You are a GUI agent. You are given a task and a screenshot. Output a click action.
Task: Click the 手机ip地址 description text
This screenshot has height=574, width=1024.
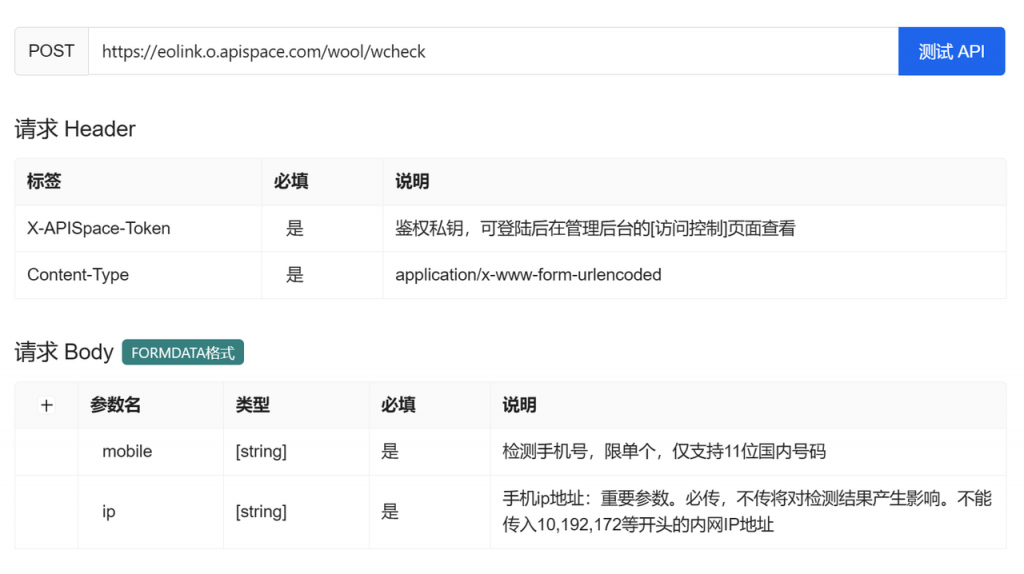point(747,511)
